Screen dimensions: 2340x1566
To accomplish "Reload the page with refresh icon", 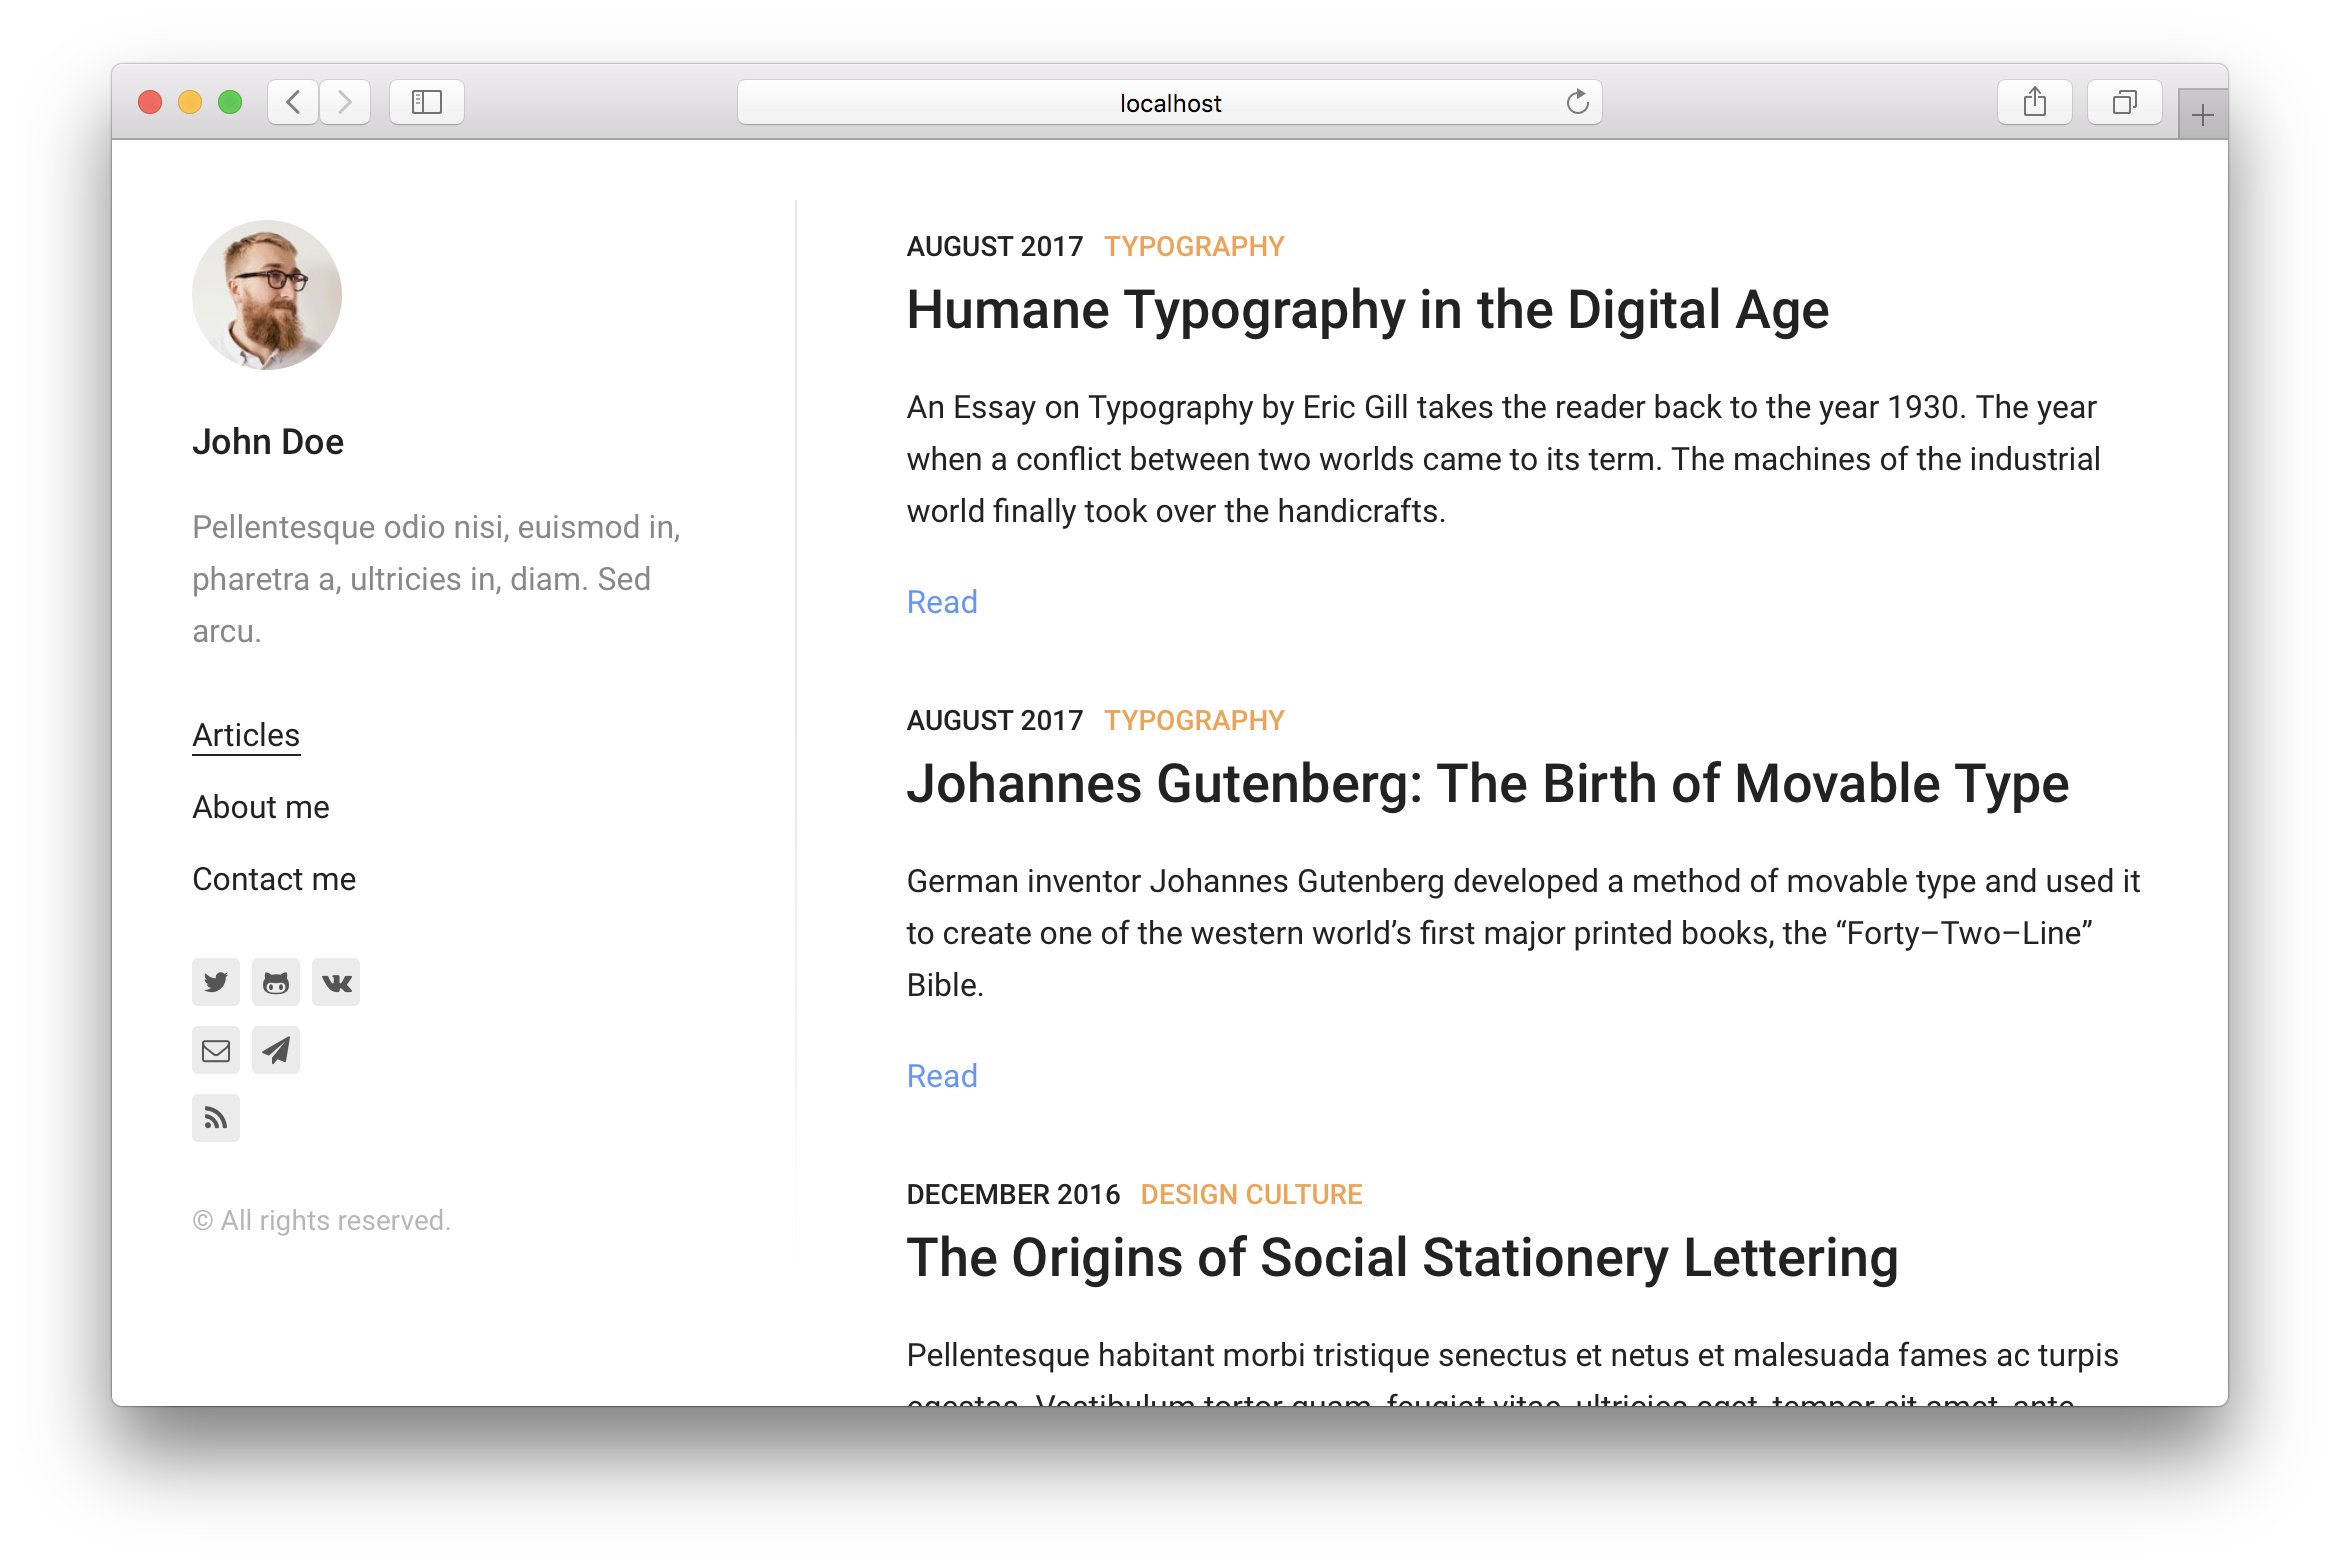I will (1577, 102).
